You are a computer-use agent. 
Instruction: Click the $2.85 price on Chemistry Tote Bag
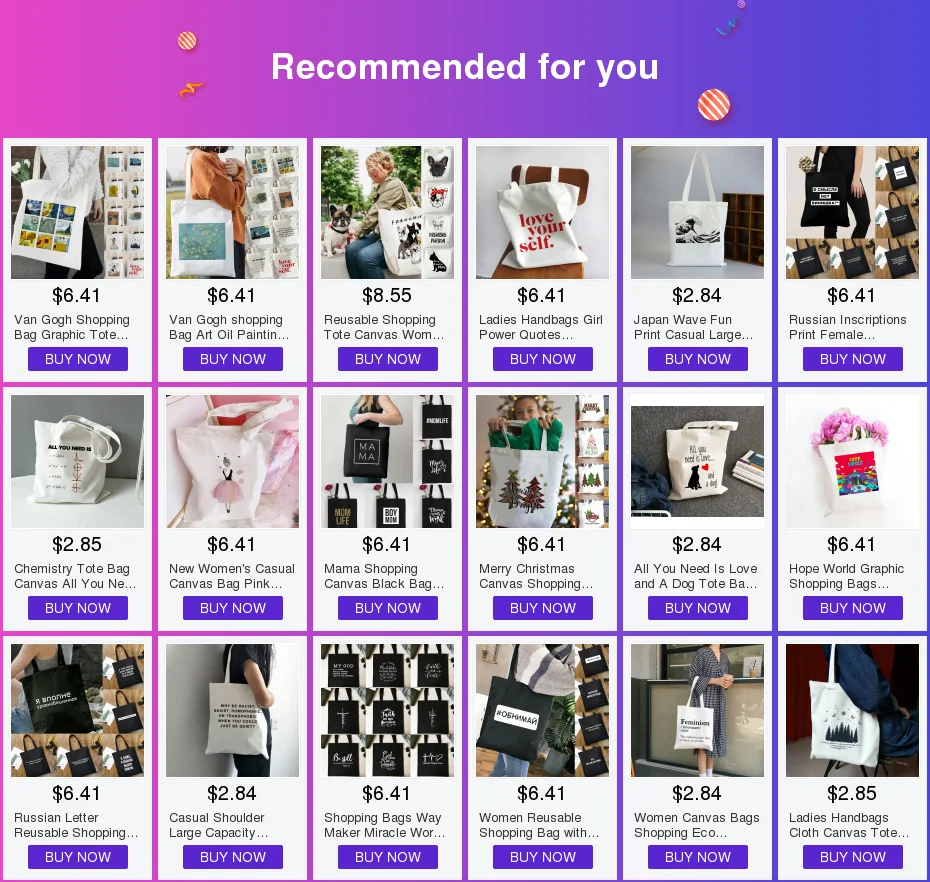pyautogui.click(x=77, y=545)
